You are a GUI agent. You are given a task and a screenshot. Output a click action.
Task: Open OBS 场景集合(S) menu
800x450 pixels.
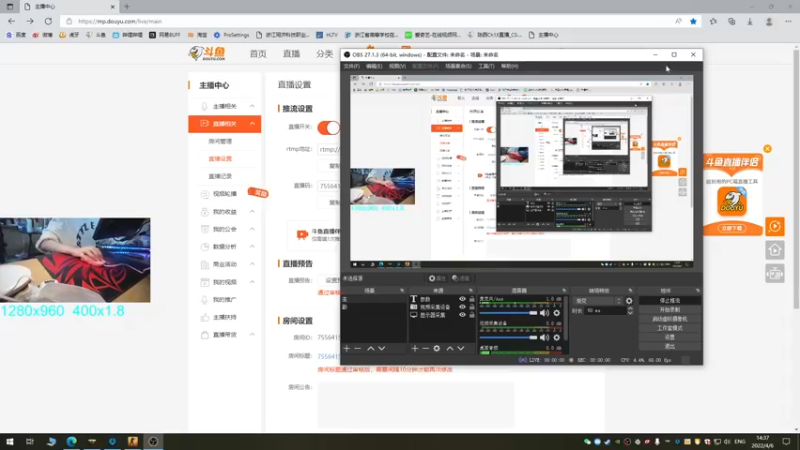[x=458, y=66]
